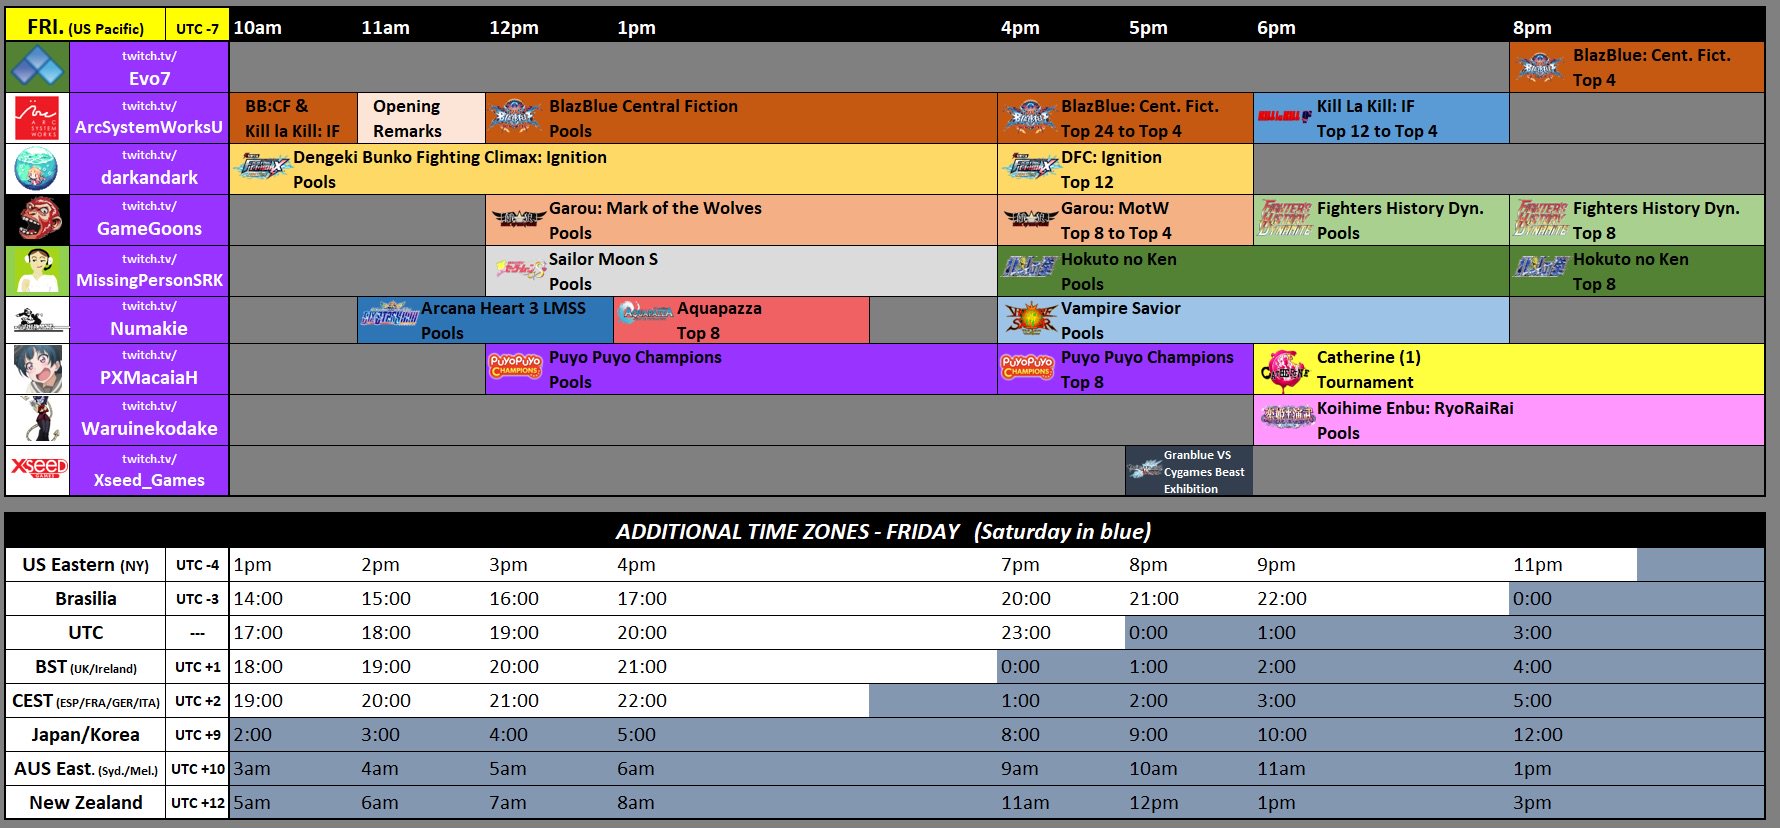The image size is (1780, 828).
Task: Go to the twitch.tv/Xseed_Games link
Action: (x=149, y=470)
